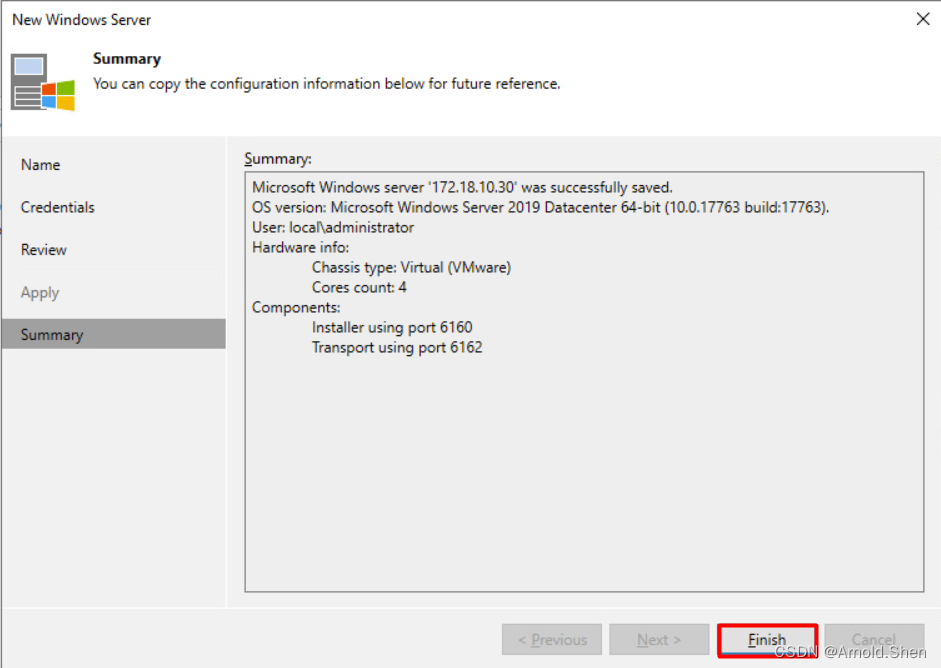Click the 'New Windows Server' title text
This screenshot has width=941, height=668.
point(82,20)
